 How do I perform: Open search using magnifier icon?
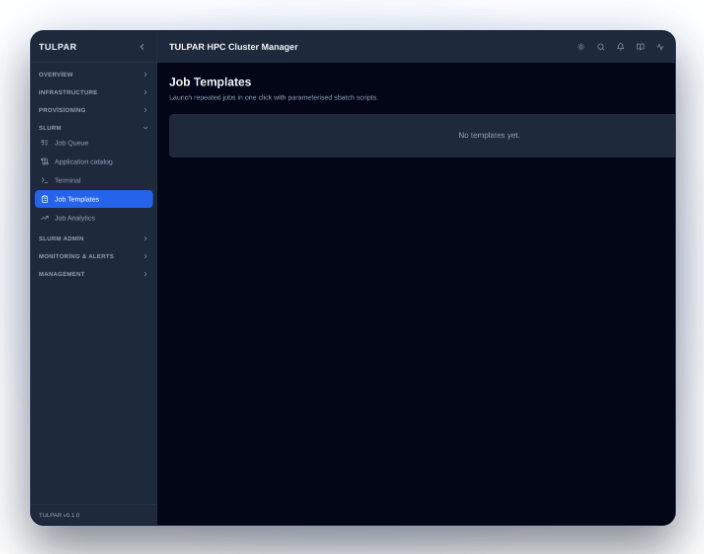(600, 47)
